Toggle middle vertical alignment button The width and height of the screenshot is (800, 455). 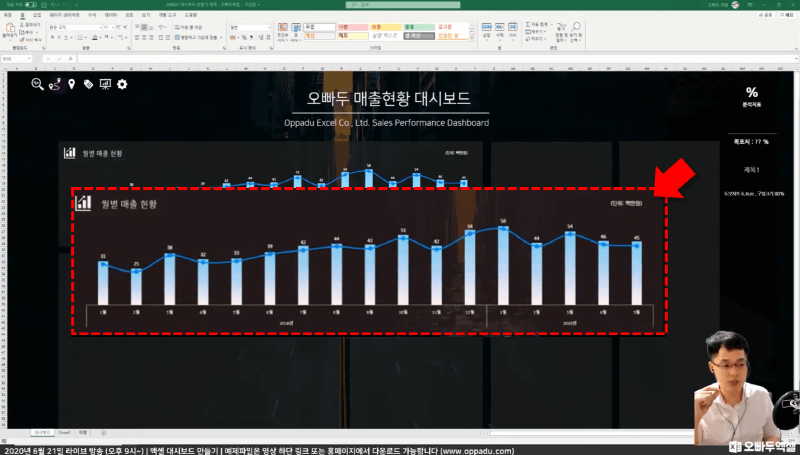click(144, 27)
